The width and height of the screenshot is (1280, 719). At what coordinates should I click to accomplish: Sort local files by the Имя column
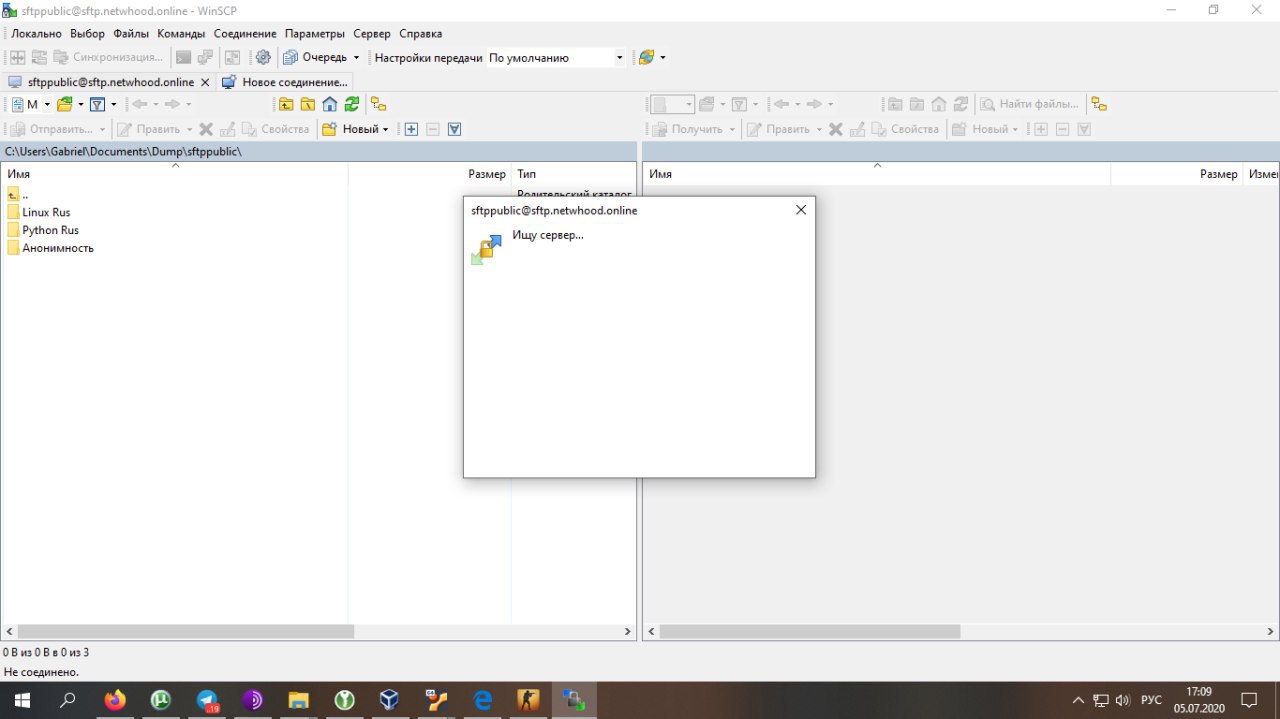click(x=175, y=174)
